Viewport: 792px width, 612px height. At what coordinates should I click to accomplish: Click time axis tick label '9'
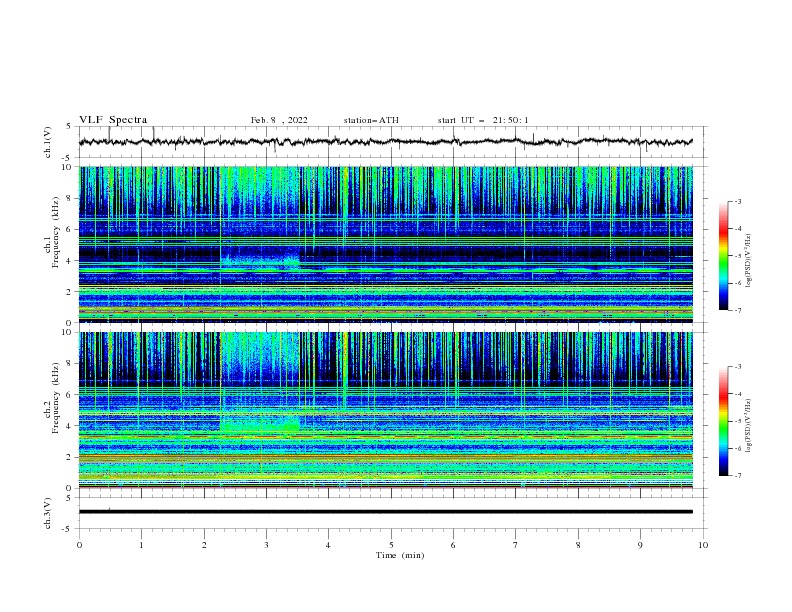[x=640, y=545]
